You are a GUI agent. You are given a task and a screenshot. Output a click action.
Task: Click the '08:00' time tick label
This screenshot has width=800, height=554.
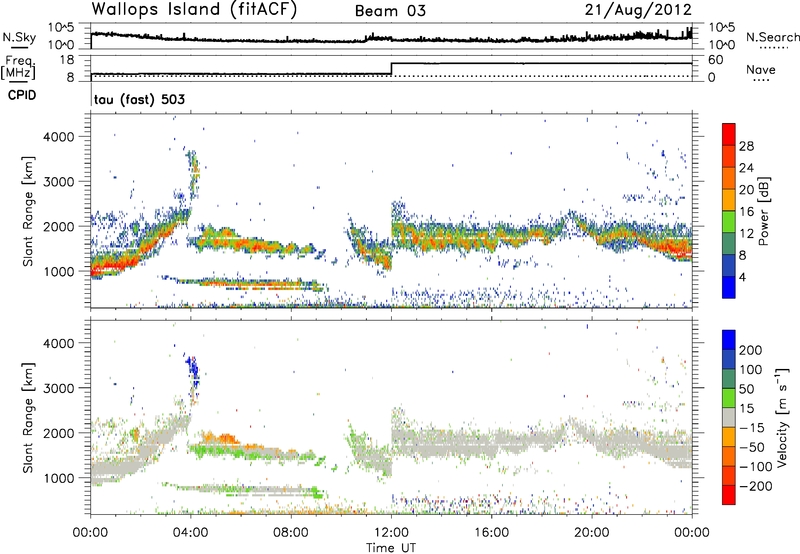290,533
